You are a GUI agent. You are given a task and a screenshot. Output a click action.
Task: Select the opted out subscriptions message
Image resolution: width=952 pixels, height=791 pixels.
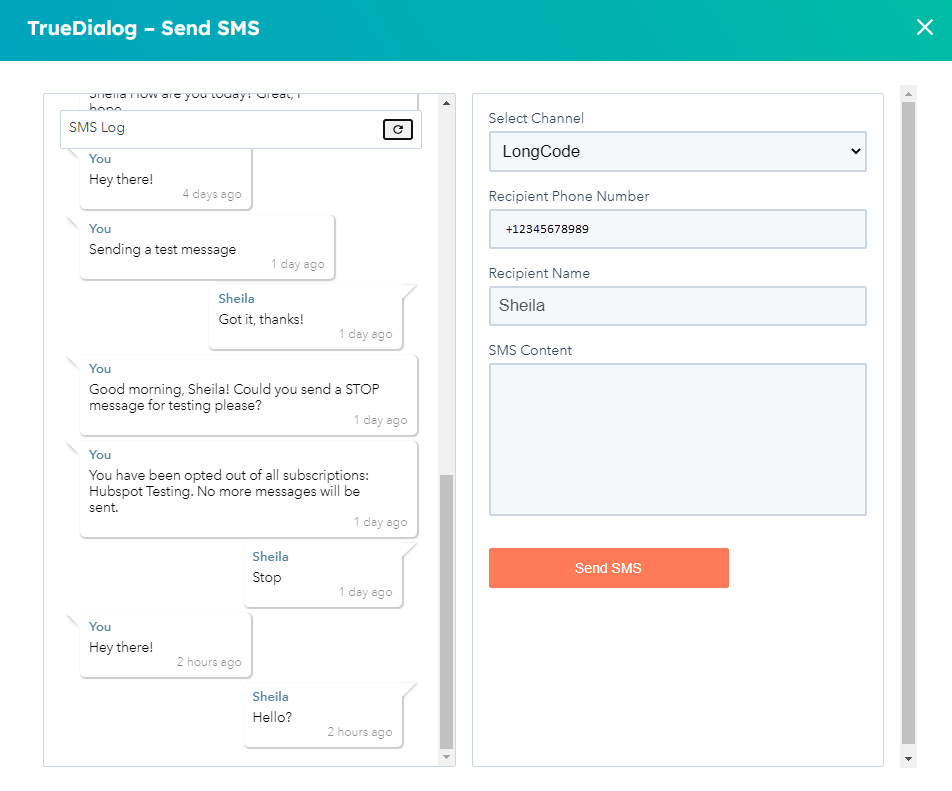click(x=248, y=490)
